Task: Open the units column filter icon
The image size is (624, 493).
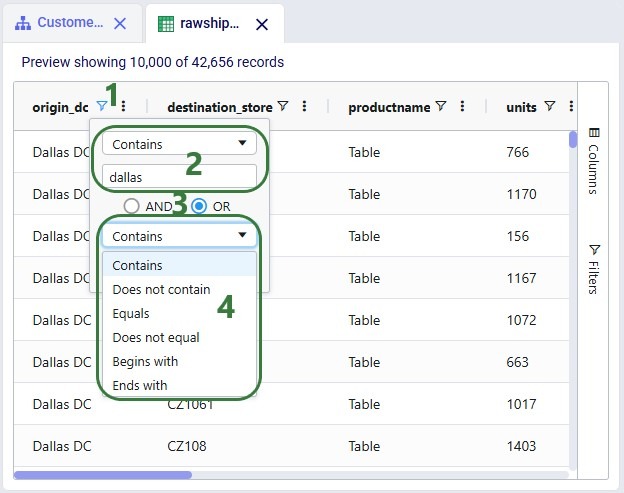Action: tap(550, 106)
